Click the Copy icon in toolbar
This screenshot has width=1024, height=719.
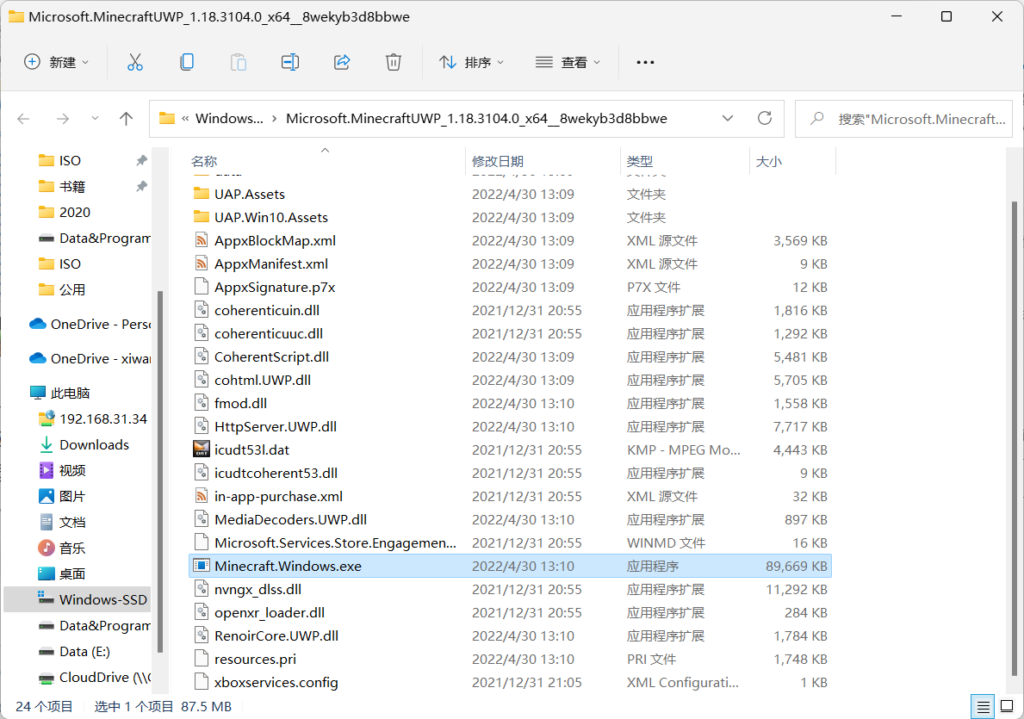tap(187, 62)
